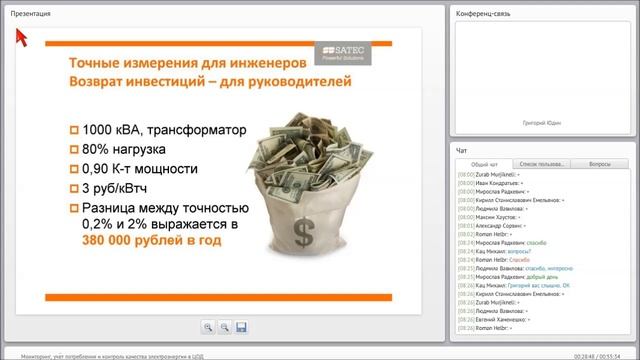Select the 08:00 Zurab Mutjikneli chat message

(x=489, y=175)
